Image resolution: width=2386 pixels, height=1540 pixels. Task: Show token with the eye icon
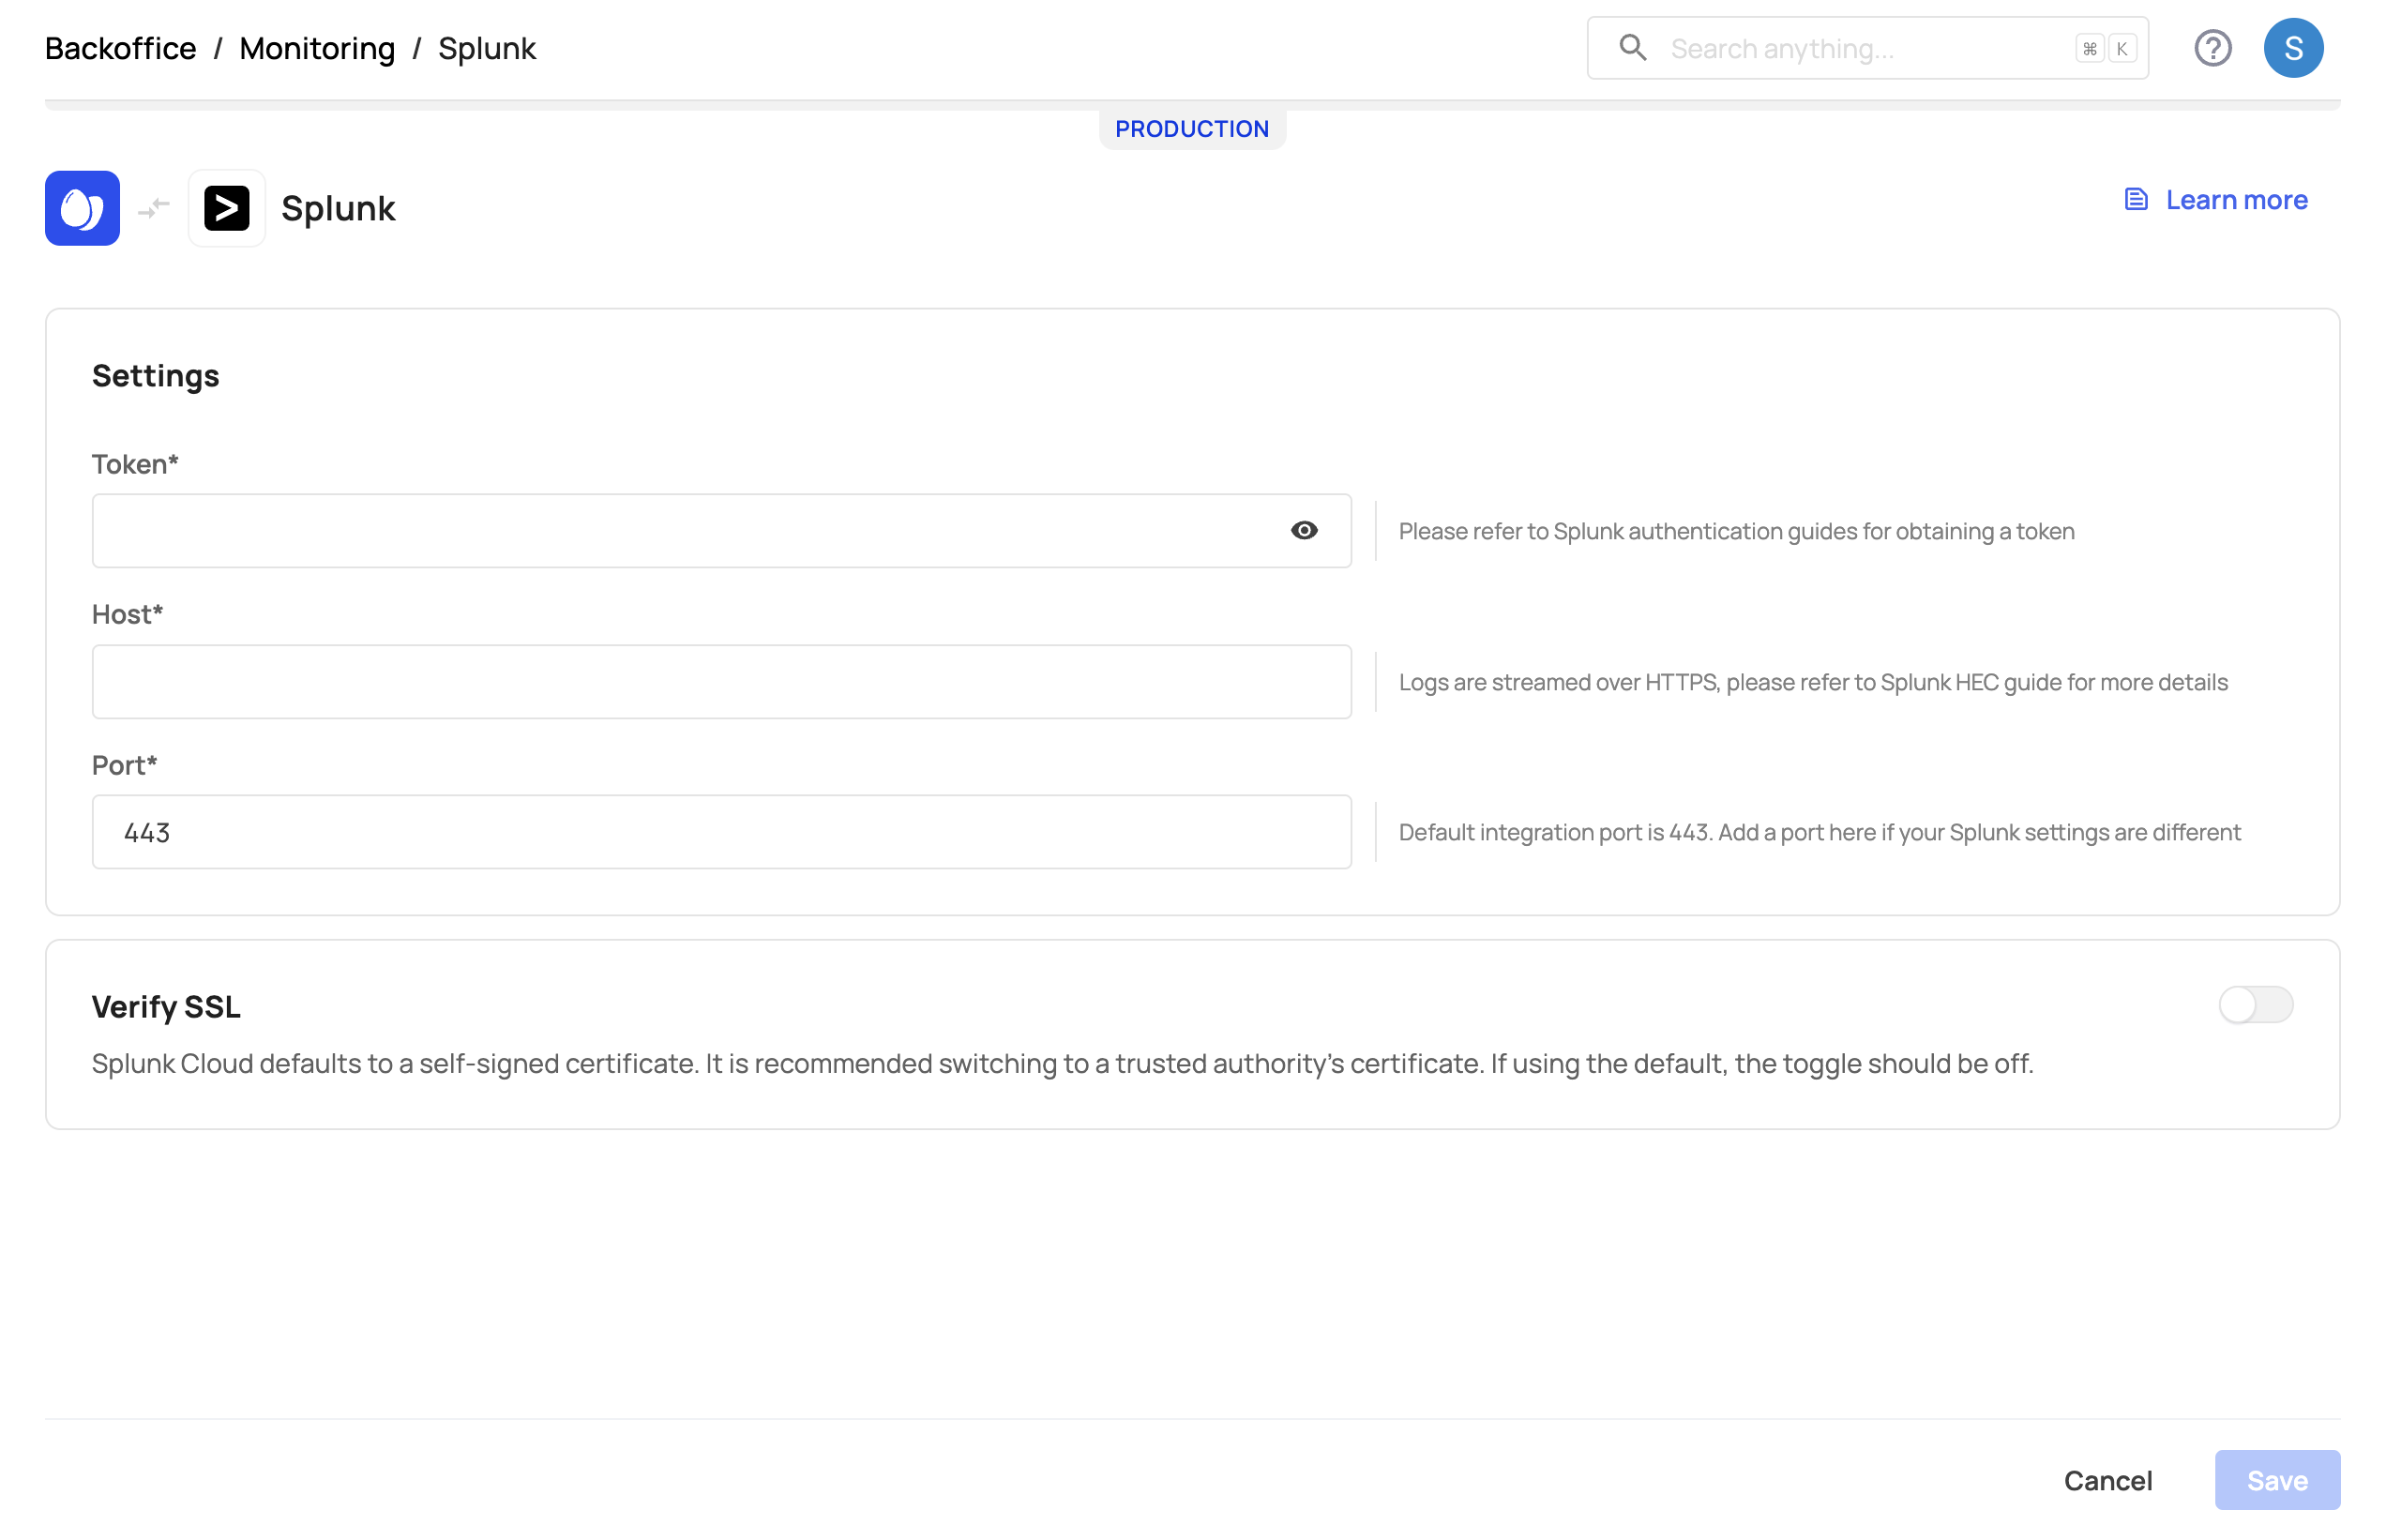pyautogui.click(x=1303, y=531)
